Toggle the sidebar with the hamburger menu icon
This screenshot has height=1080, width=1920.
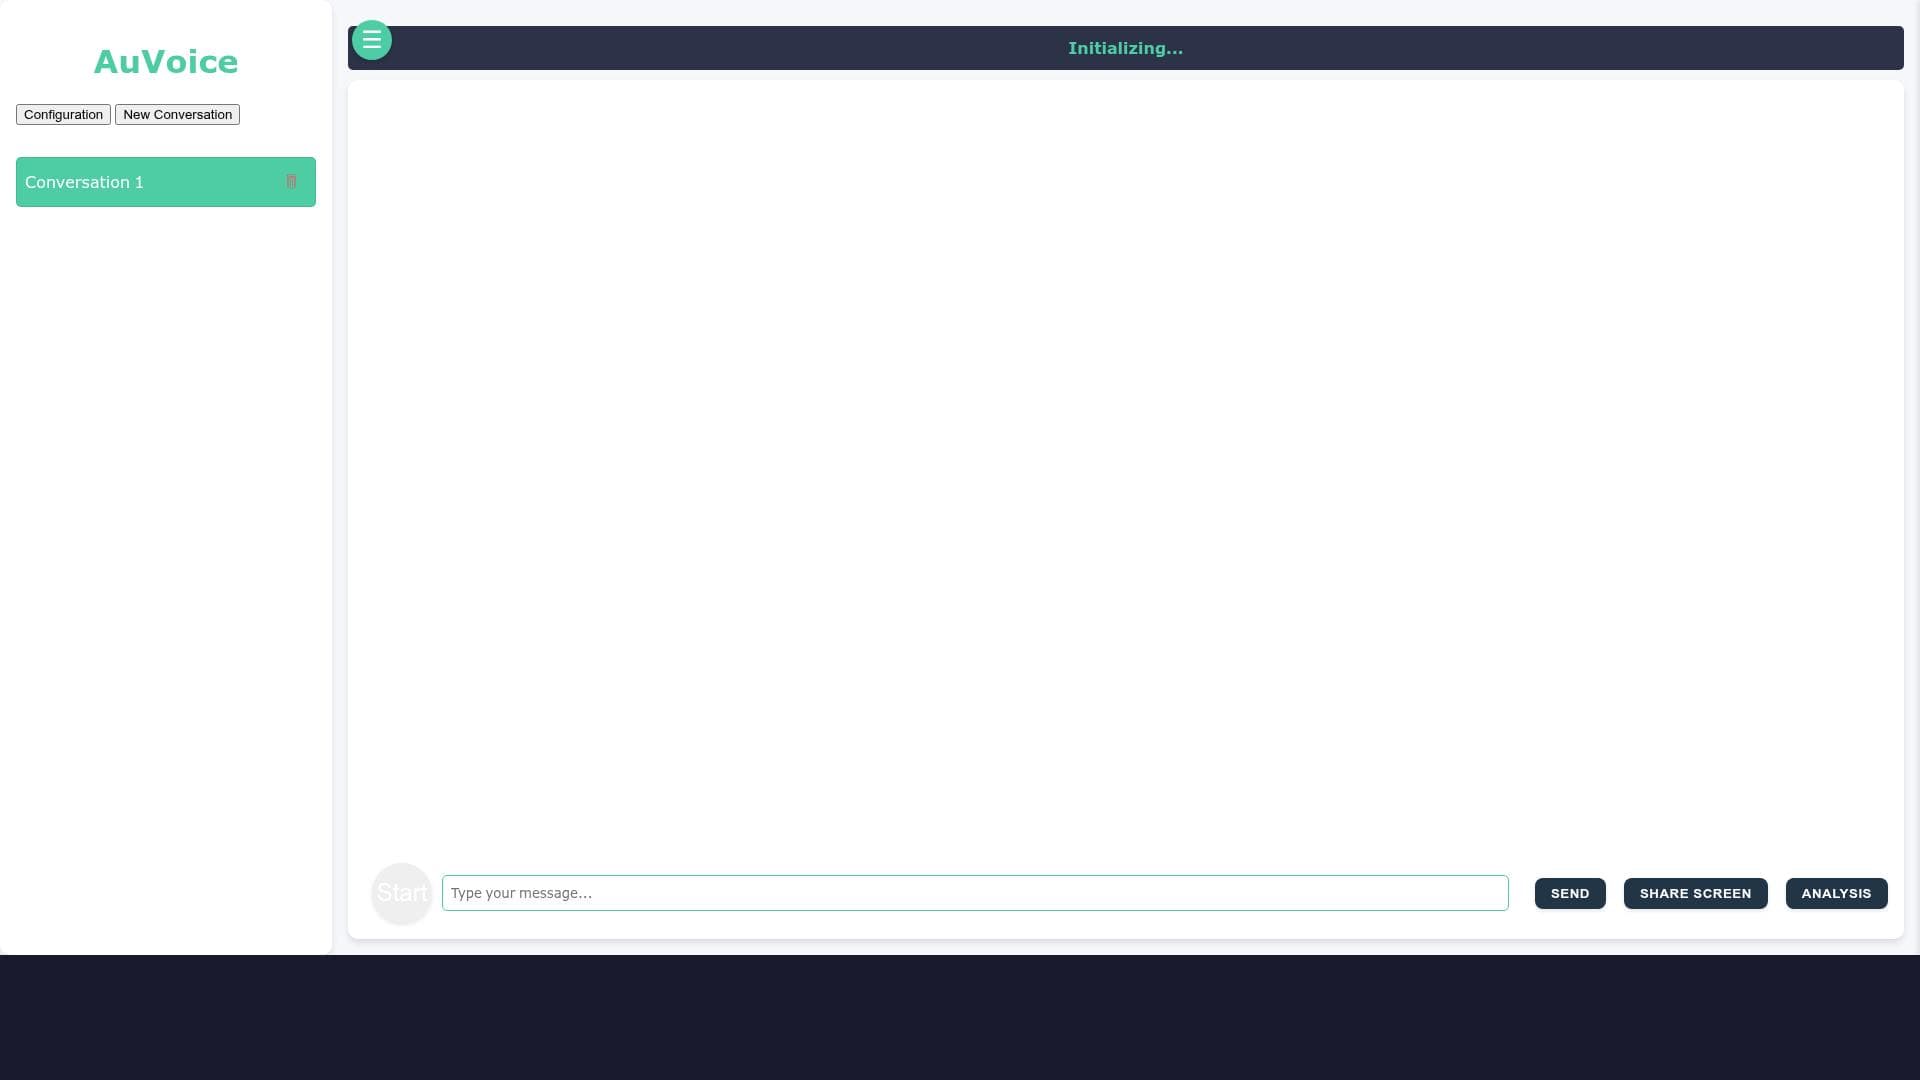(x=372, y=40)
